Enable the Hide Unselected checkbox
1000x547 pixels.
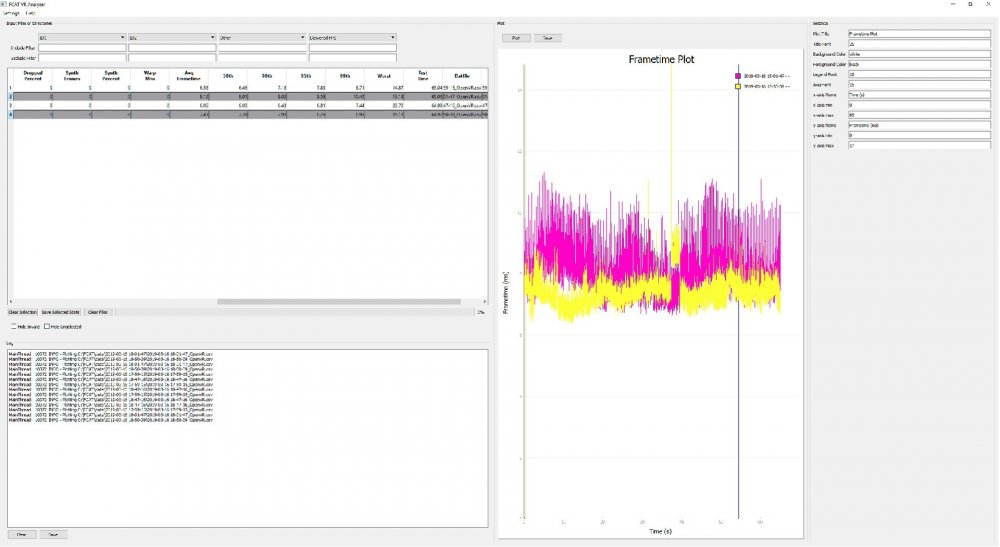coord(46,326)
